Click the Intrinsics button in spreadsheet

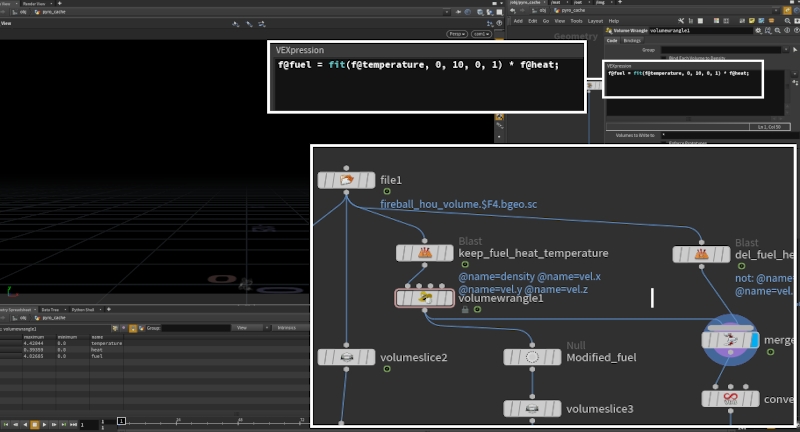287,327
